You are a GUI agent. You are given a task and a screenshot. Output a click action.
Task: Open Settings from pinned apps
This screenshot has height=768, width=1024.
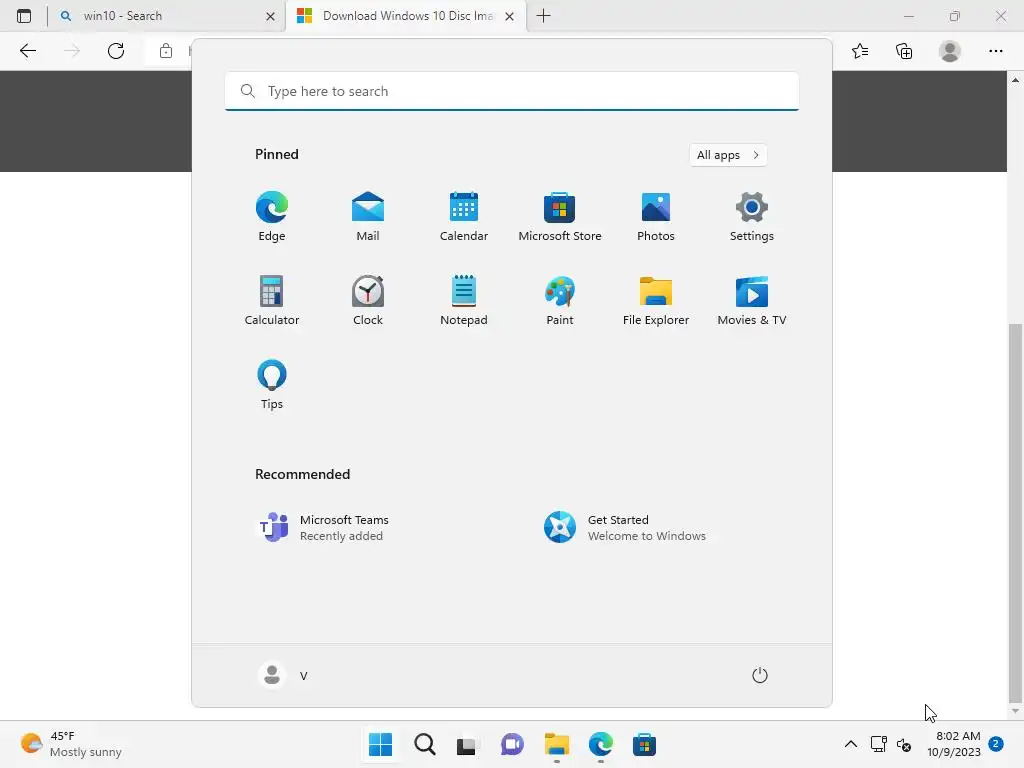[x=752, y=217]
